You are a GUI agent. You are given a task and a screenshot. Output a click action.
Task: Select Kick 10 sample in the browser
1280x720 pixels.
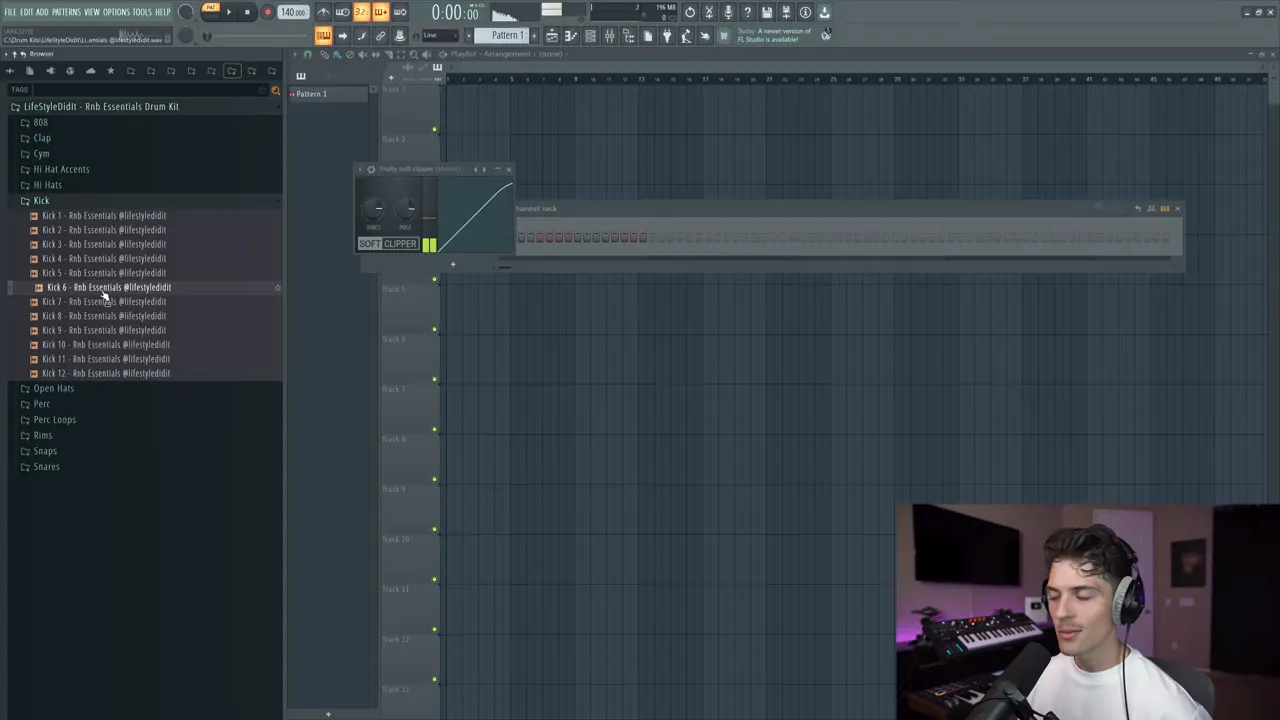pos(105,345)
